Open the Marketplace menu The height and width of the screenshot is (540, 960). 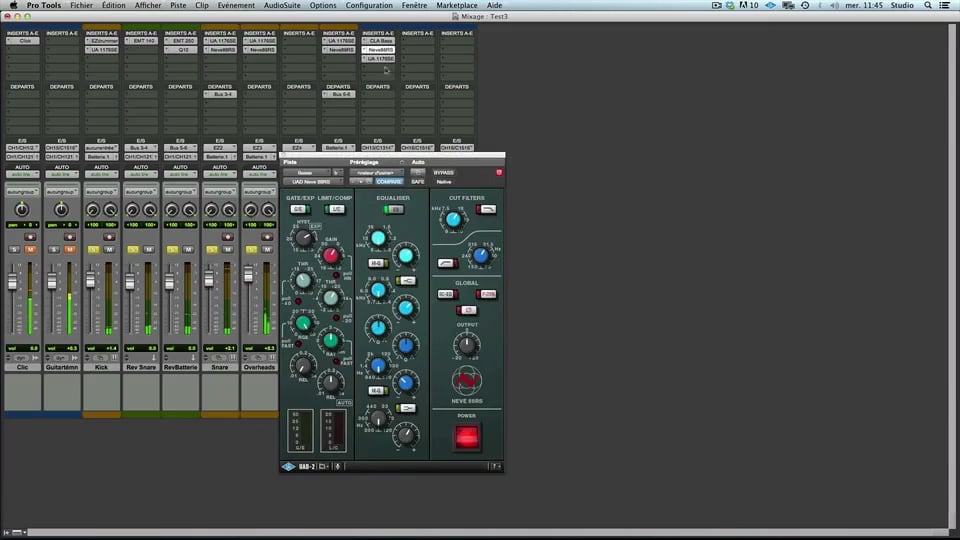coord(457,5)
